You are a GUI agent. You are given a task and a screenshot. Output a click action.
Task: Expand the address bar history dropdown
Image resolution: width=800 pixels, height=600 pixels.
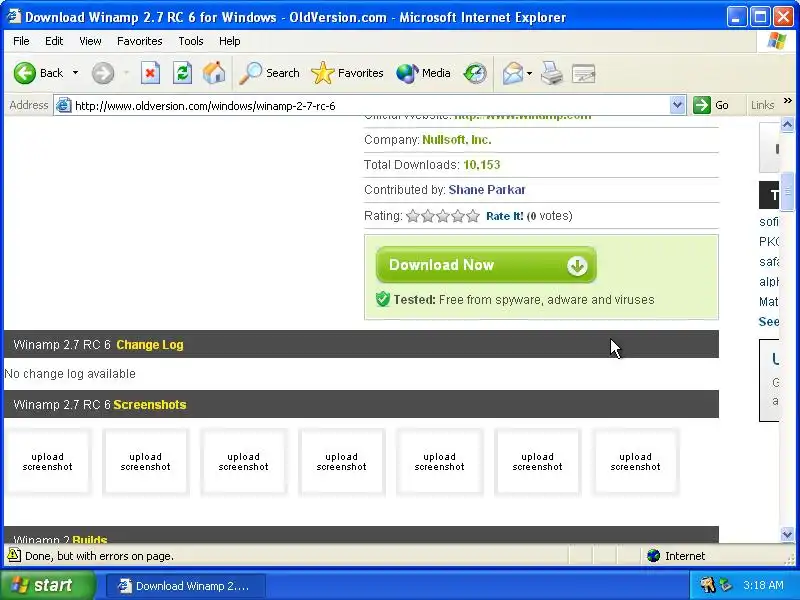[677, 106]
